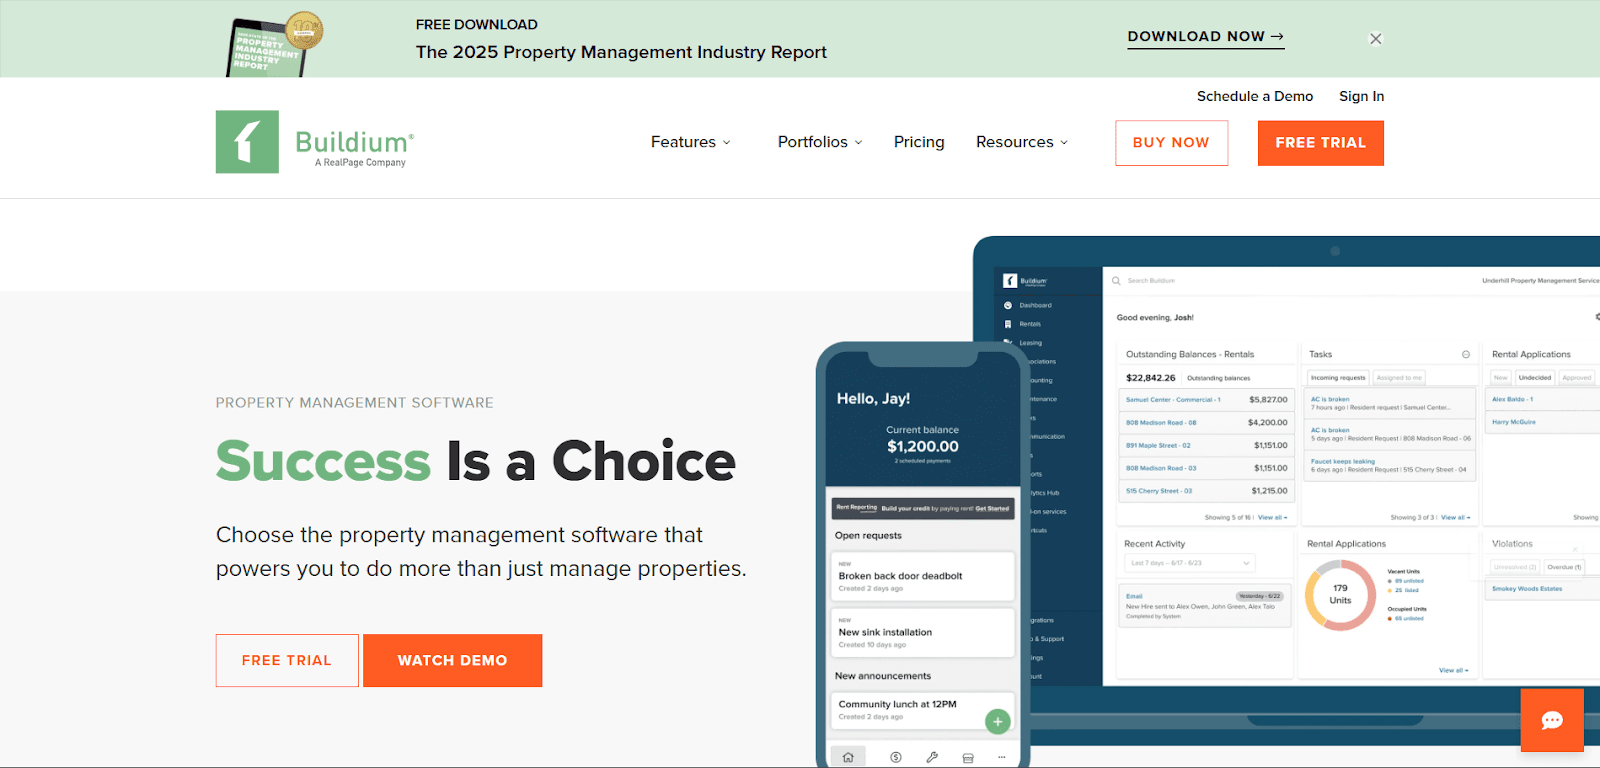The width and height of the screenshot is (1600, 768).
Task: Click Schedule a Demo link
Action: click(1255, 96)
